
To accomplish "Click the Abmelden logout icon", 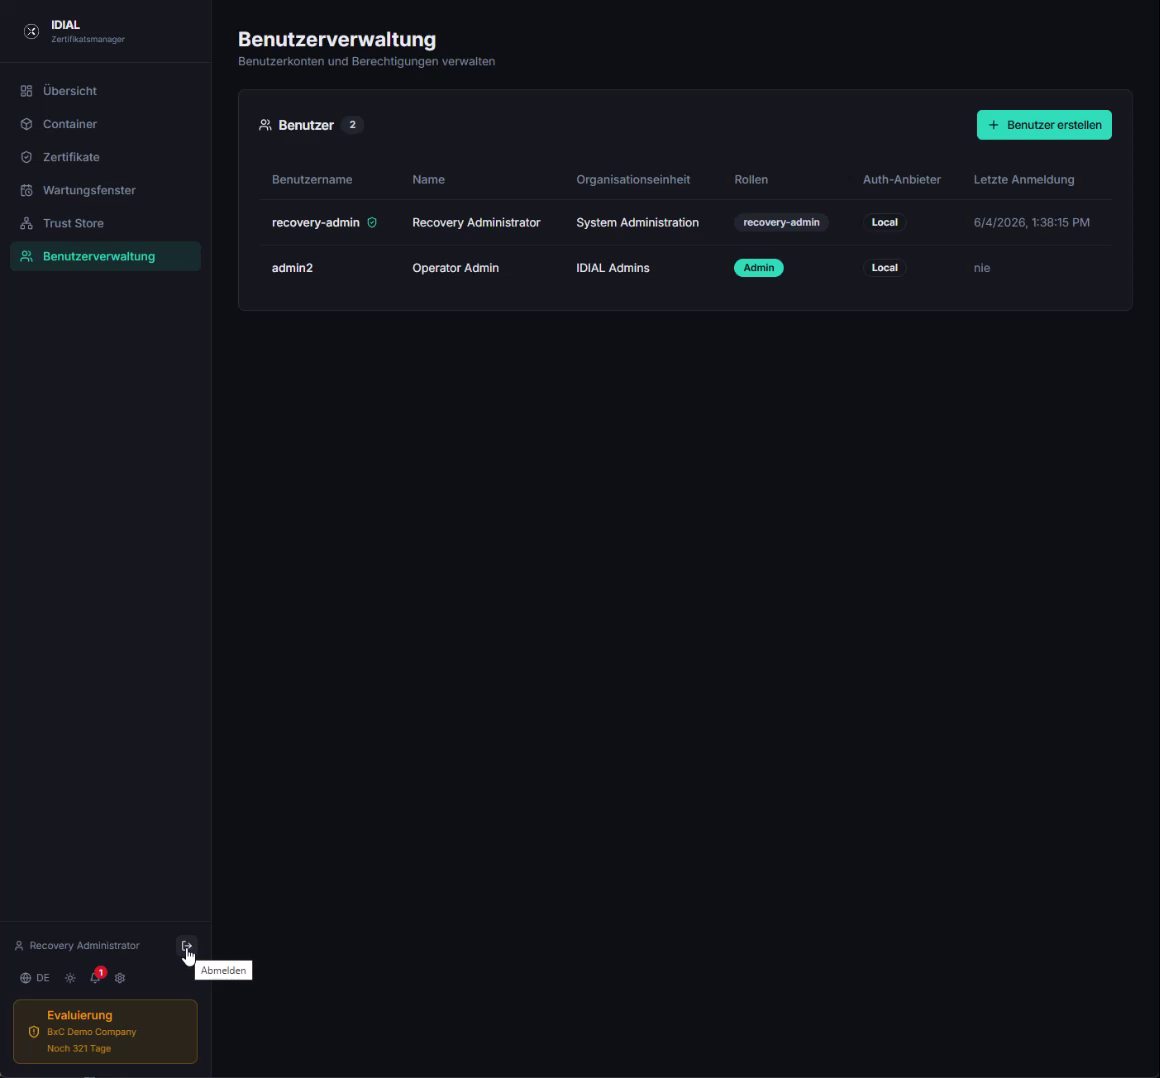I will pyautogui.click(x=186, y=946).
